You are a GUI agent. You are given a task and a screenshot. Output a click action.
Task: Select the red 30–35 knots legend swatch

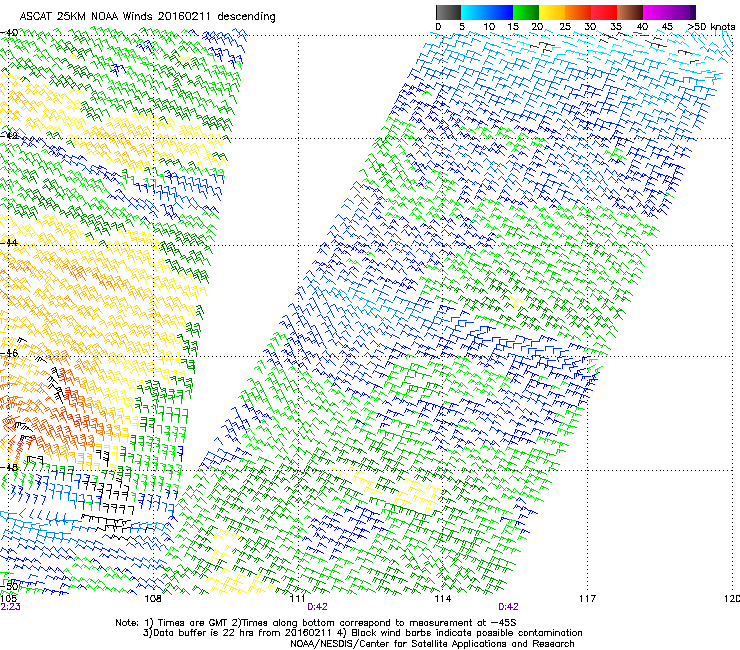[x=604, y=12]
